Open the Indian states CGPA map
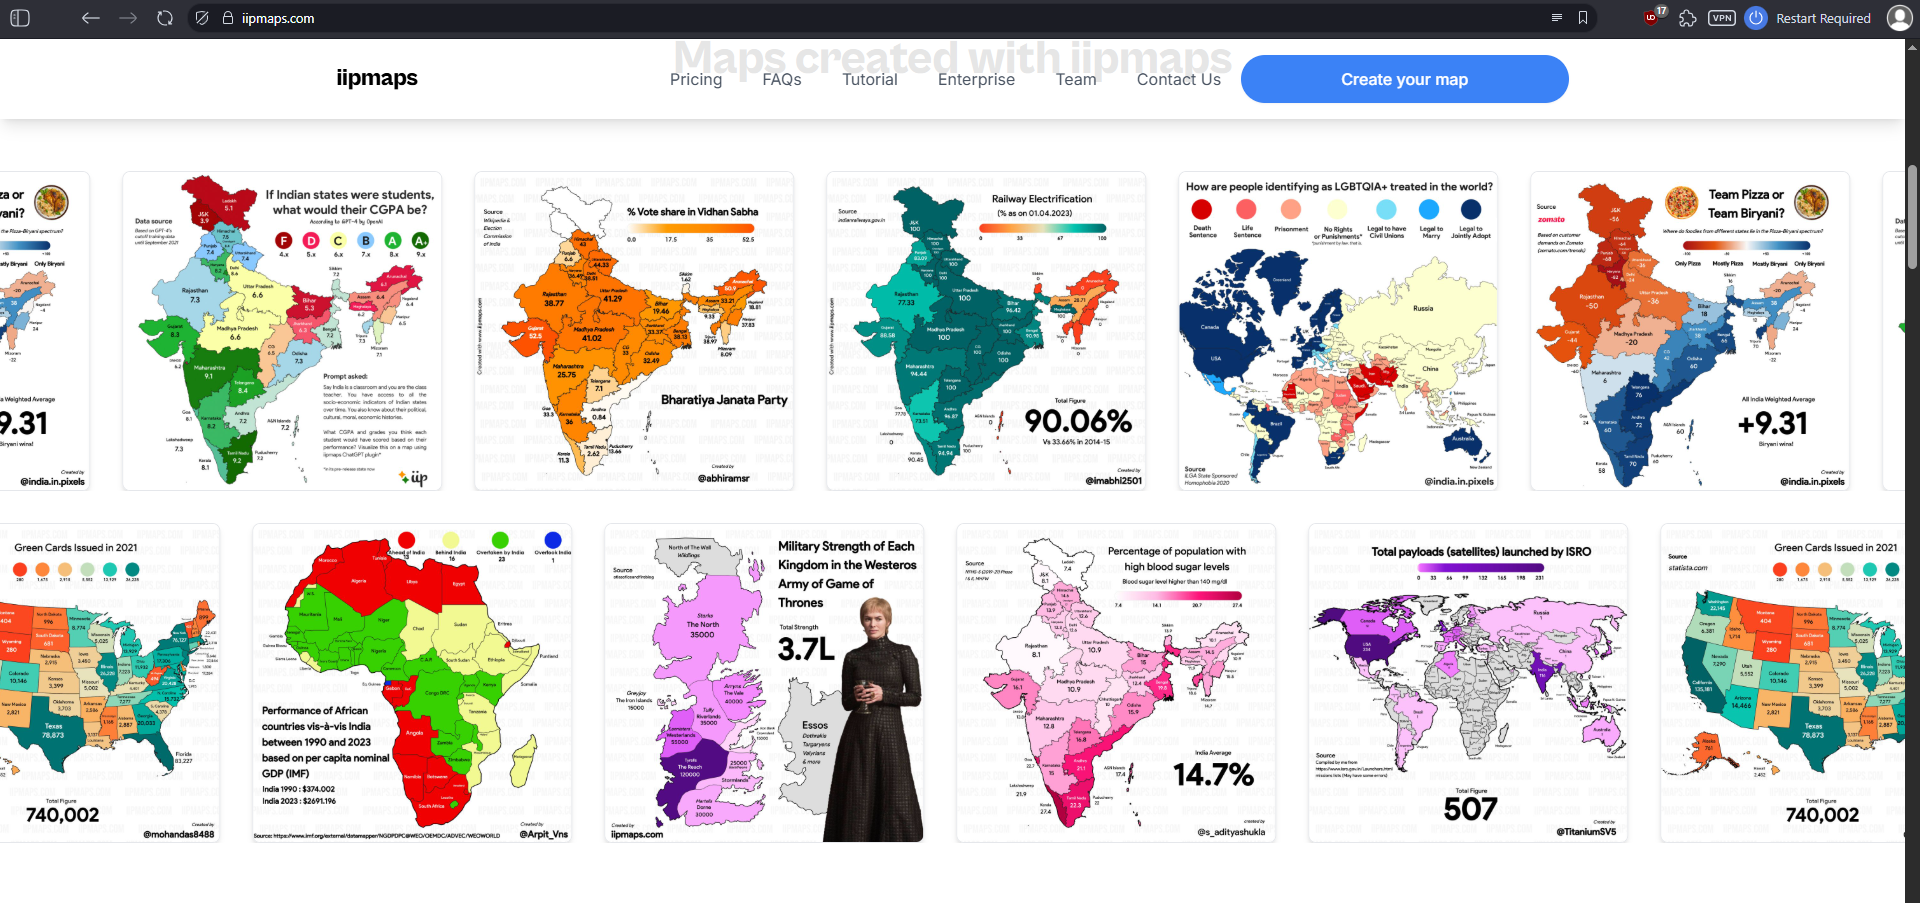The width and height of the screenshot is (1920, 903). coord(282,331)
